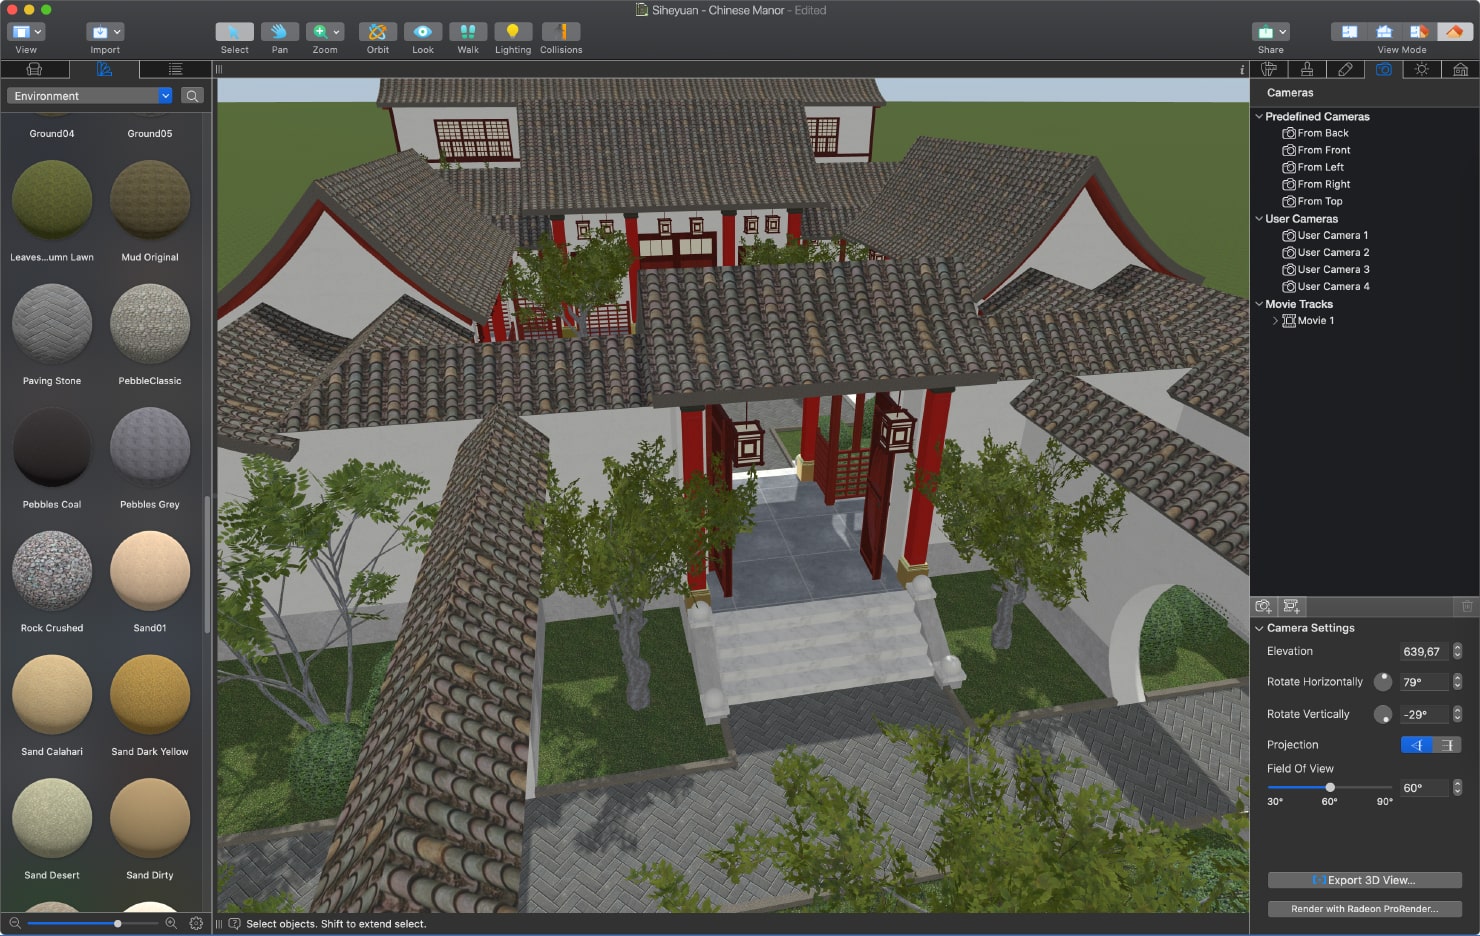Click the Elevation value field
Image resolution: width=1480 pixels, height=936 pixels.
[x=1424, y=651]
